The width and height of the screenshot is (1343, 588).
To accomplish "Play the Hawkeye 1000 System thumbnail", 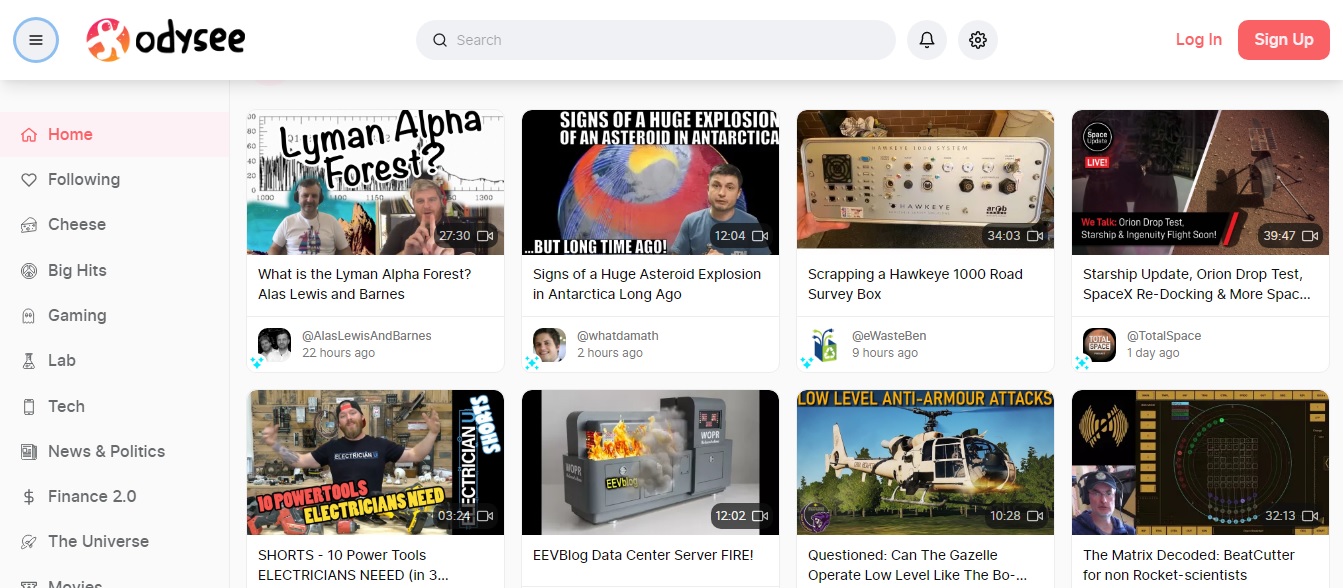I will [925, 182].
